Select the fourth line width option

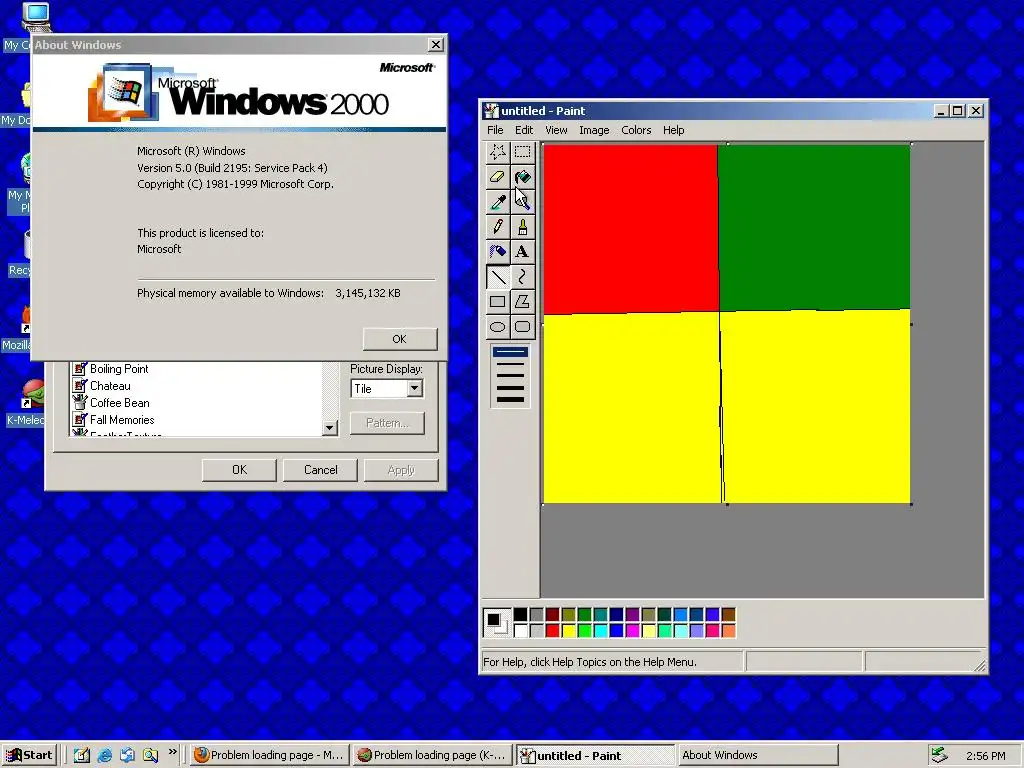(x=510, y=387)
